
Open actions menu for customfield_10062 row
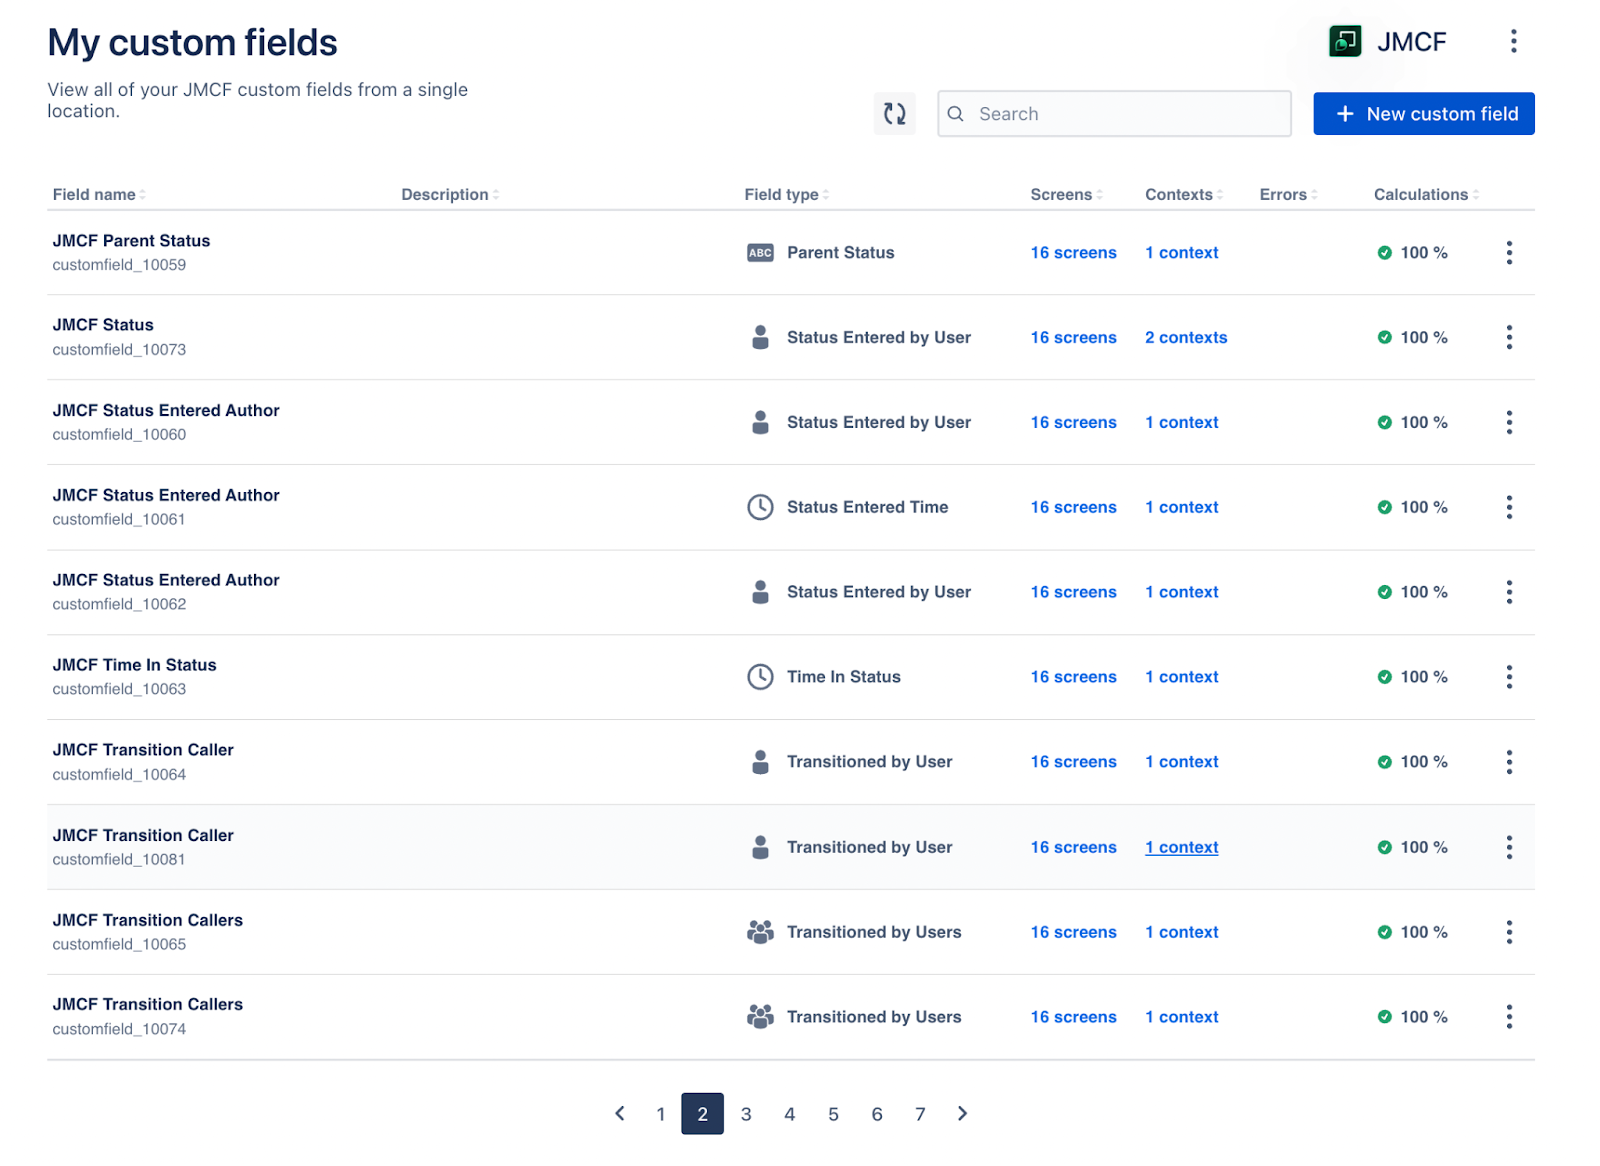pyautogui.click(x=1509, y=592)
